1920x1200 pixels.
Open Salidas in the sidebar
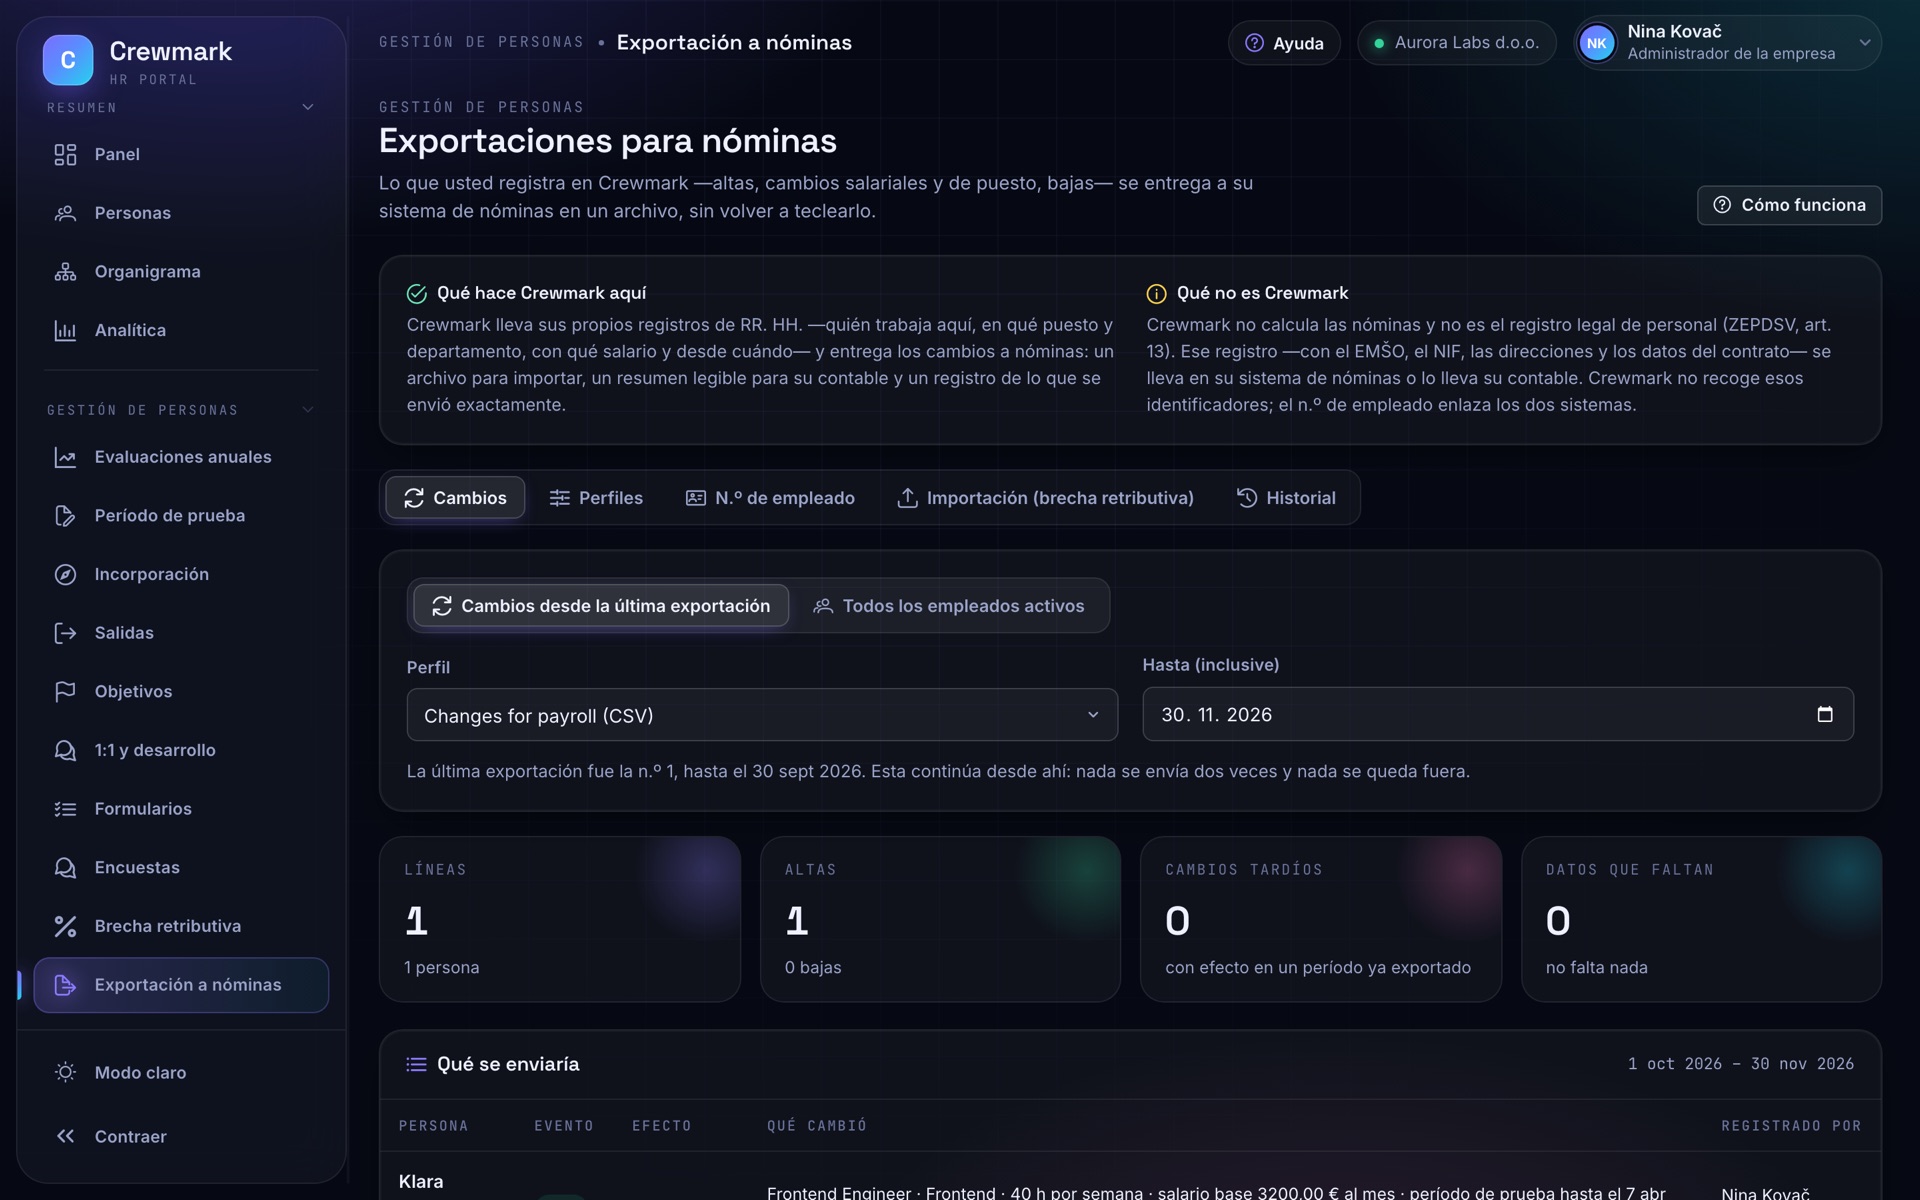coord(181,633)
